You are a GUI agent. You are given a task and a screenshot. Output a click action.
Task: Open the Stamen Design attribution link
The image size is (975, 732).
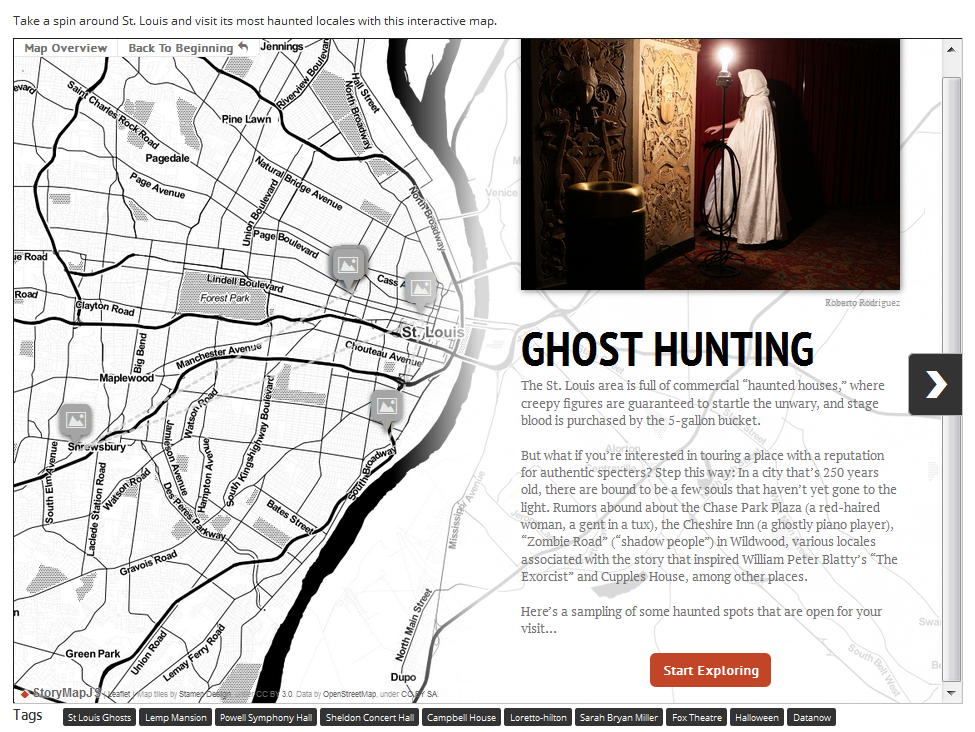click(x=205, y=693)
